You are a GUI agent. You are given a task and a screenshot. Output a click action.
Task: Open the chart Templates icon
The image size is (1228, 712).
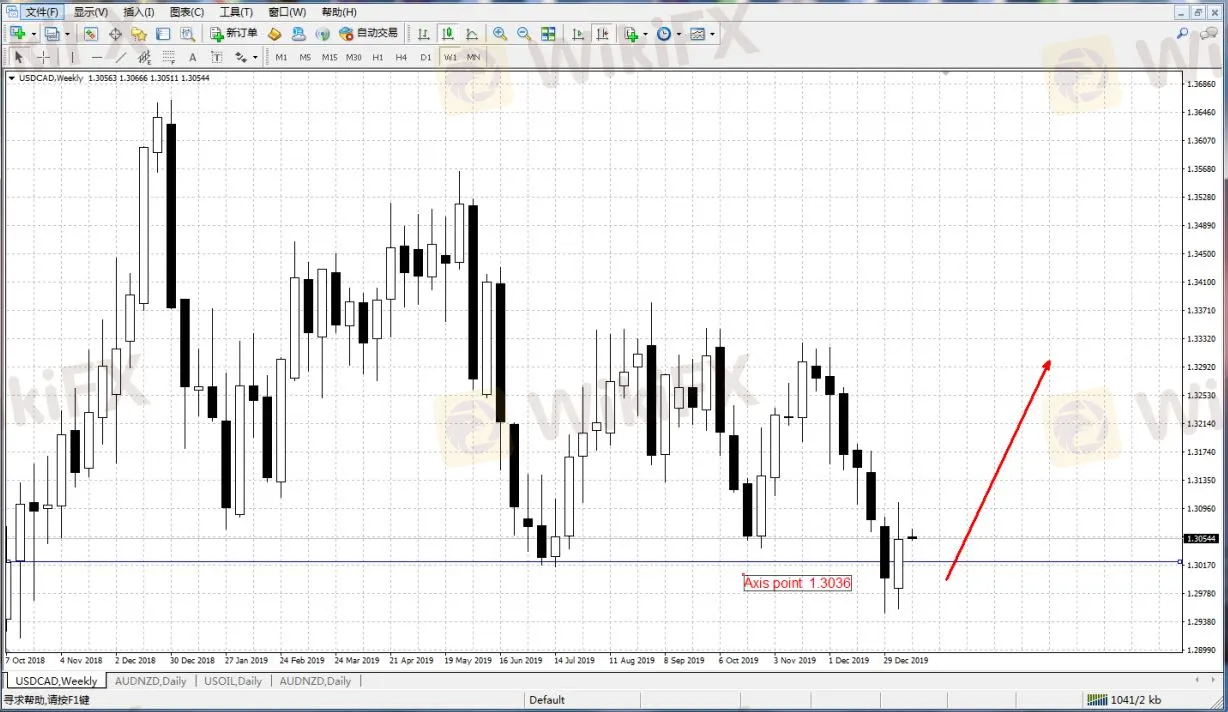tap(697, 33)
